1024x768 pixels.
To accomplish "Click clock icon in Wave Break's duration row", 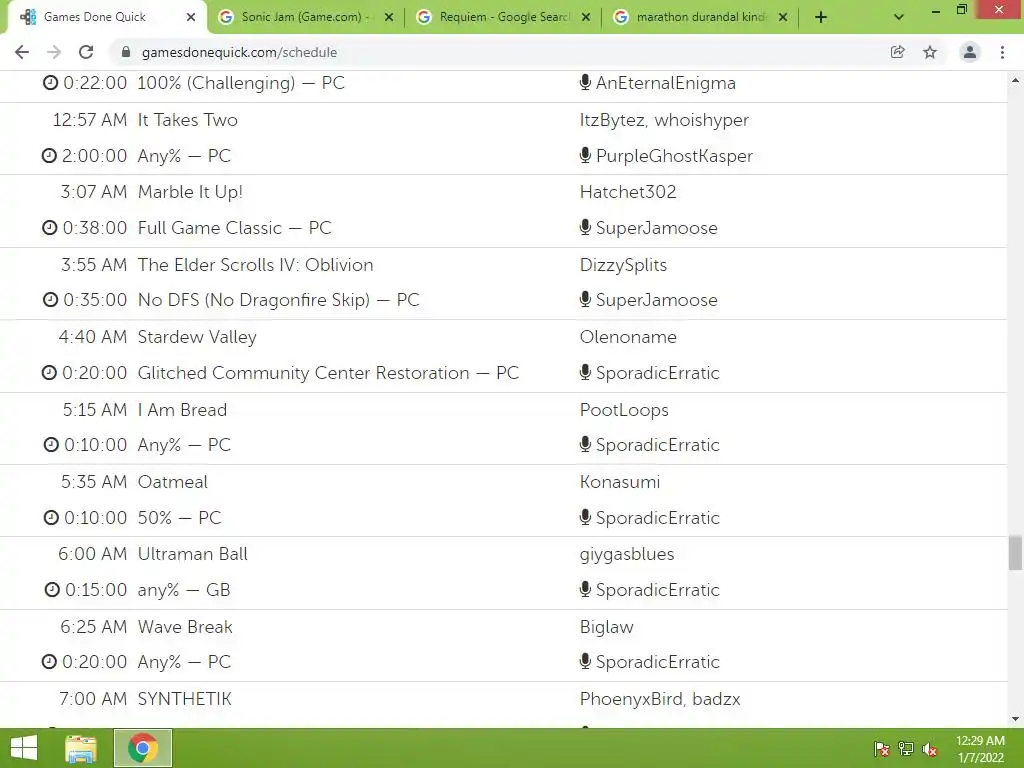I will pos(49,662).
